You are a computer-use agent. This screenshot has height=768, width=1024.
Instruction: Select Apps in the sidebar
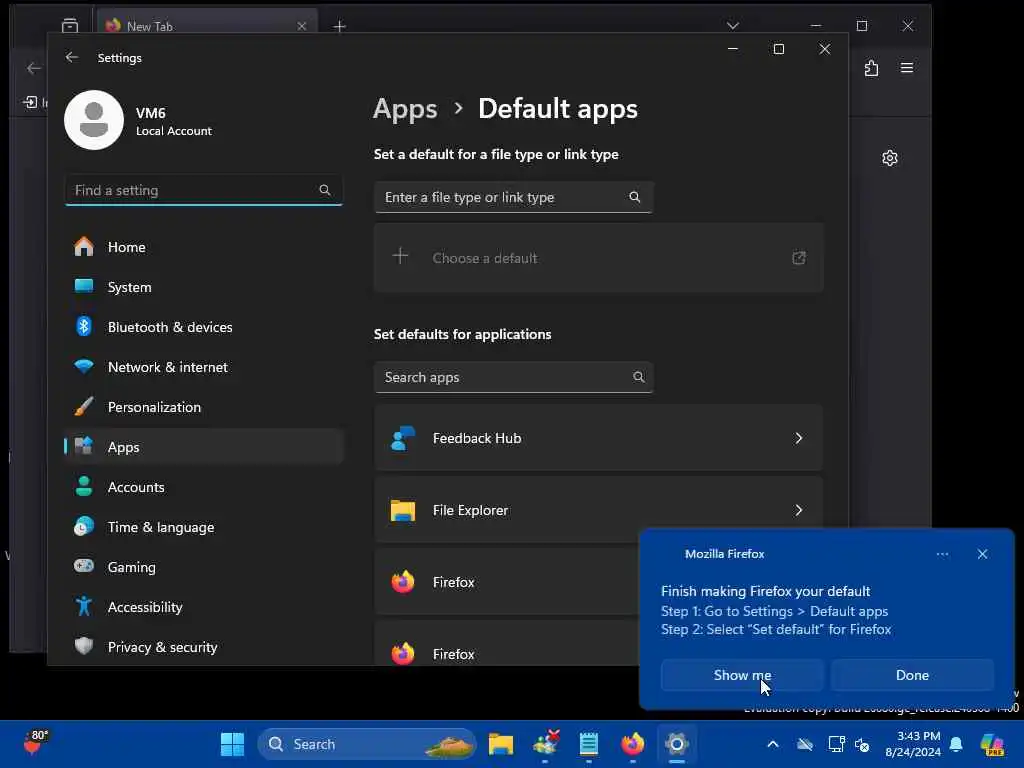(x=203, y=447)
